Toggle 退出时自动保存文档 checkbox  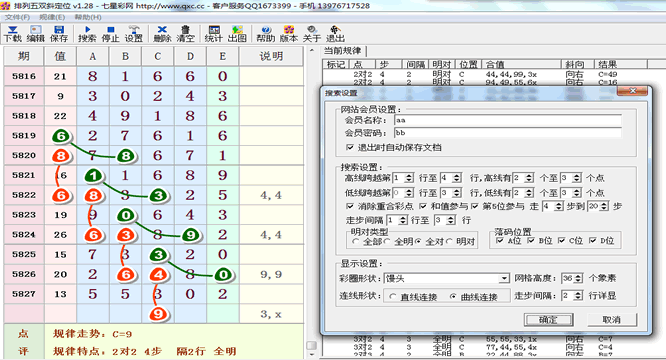tap(350, 147)
